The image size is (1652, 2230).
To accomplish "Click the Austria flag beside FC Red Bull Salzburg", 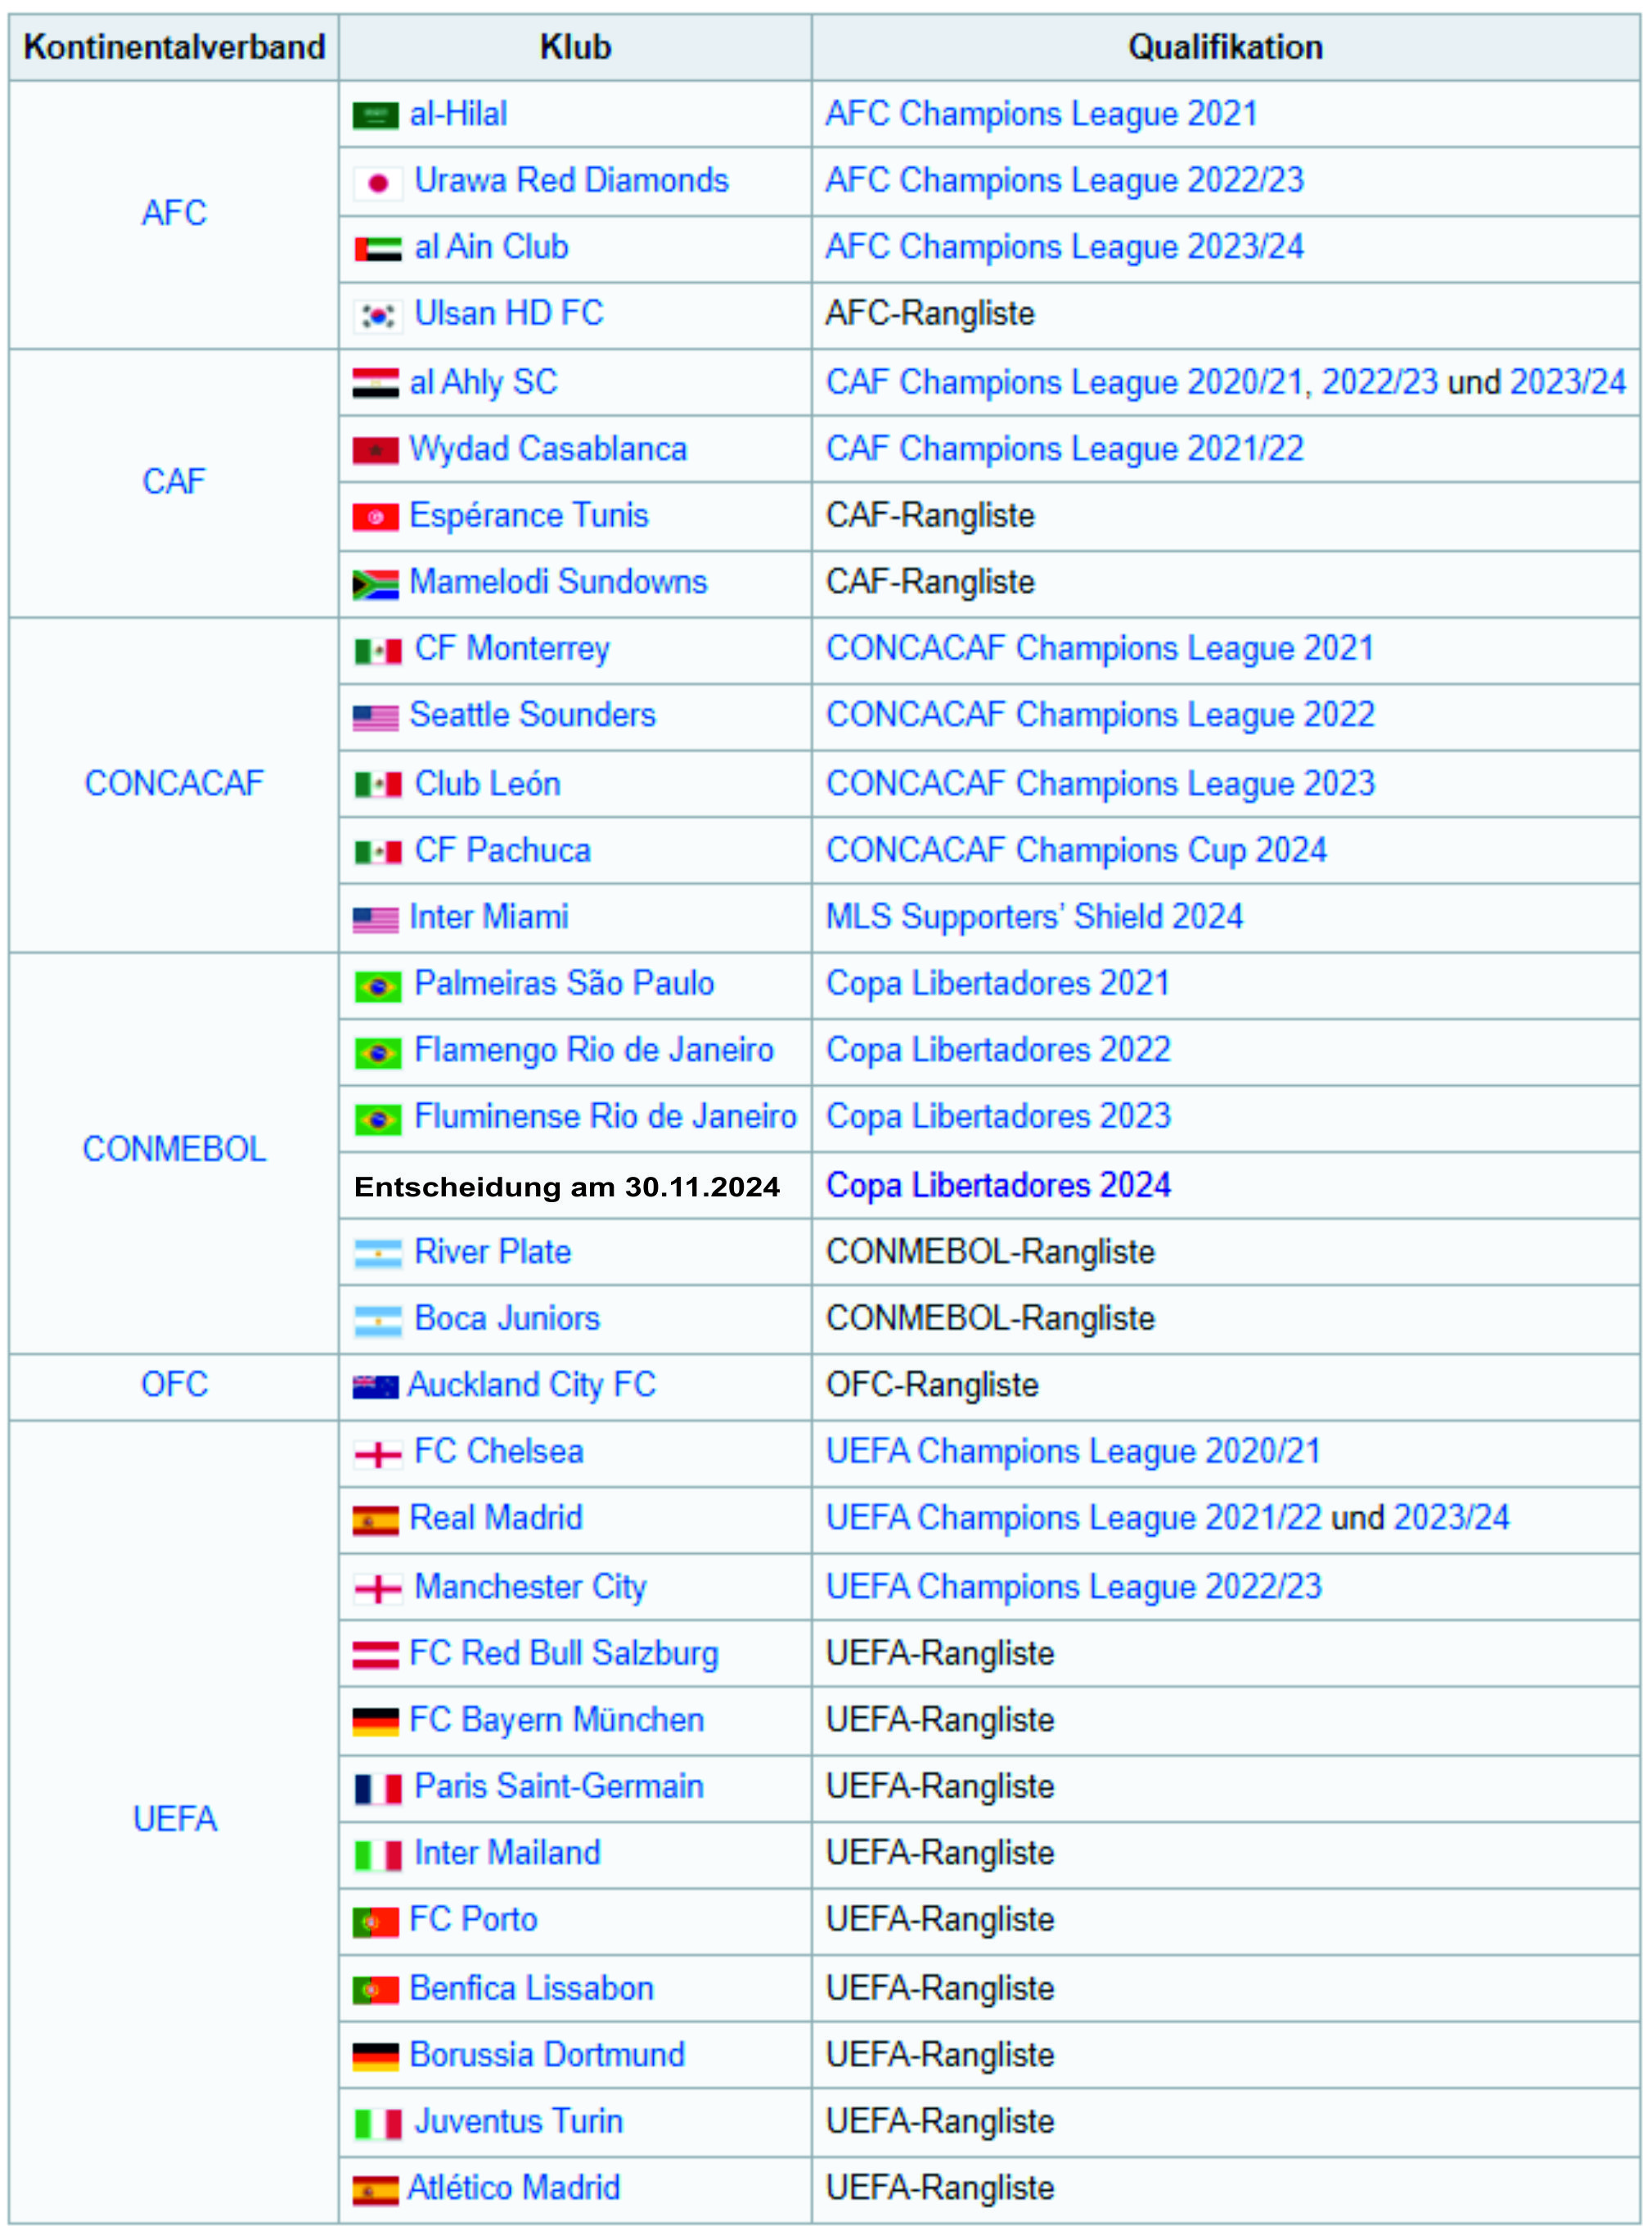I will click(x=376, y=1655).
